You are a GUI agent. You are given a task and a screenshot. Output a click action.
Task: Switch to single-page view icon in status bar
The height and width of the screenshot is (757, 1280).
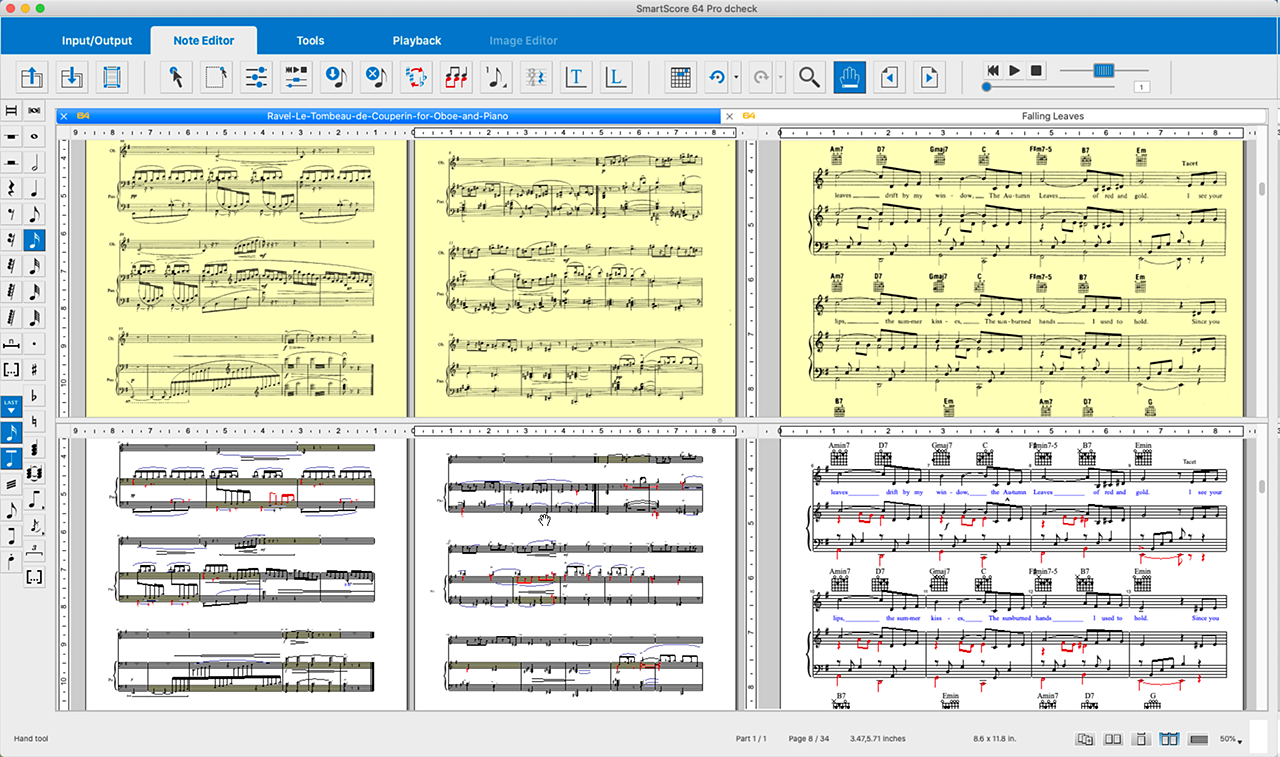tap(1141, 739)
